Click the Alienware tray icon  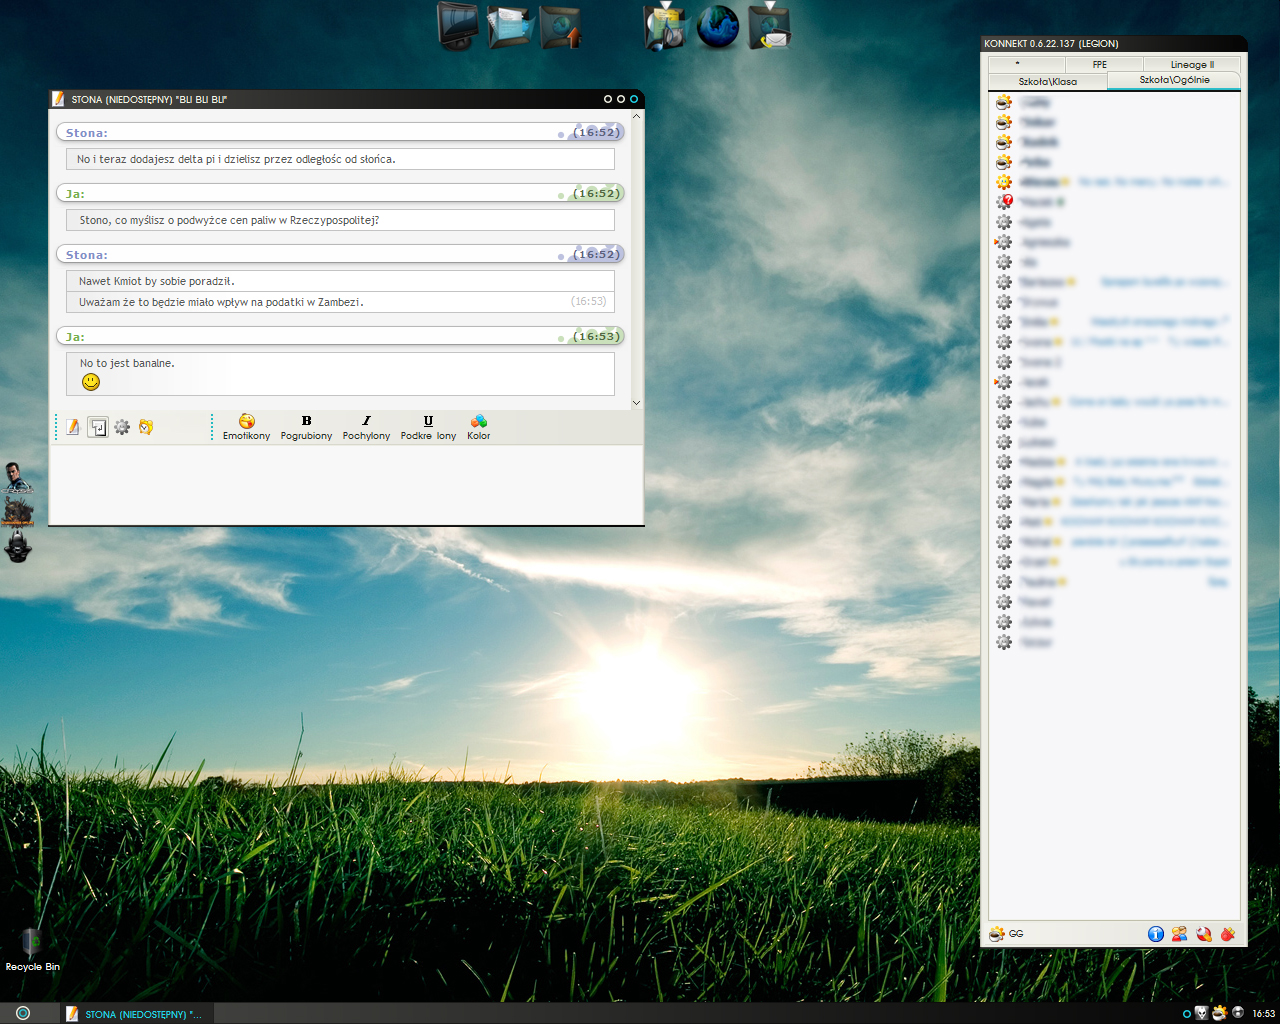point(1202,1013)
